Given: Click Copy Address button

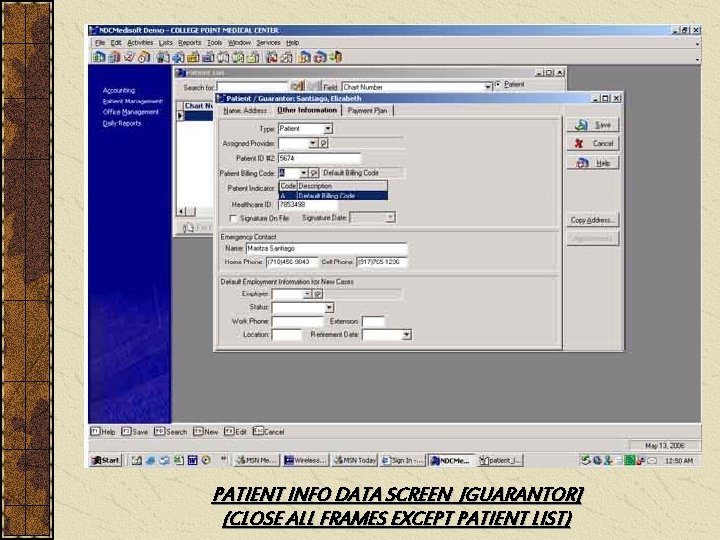Looking at the screenshot, I should [x=593, y=220].
